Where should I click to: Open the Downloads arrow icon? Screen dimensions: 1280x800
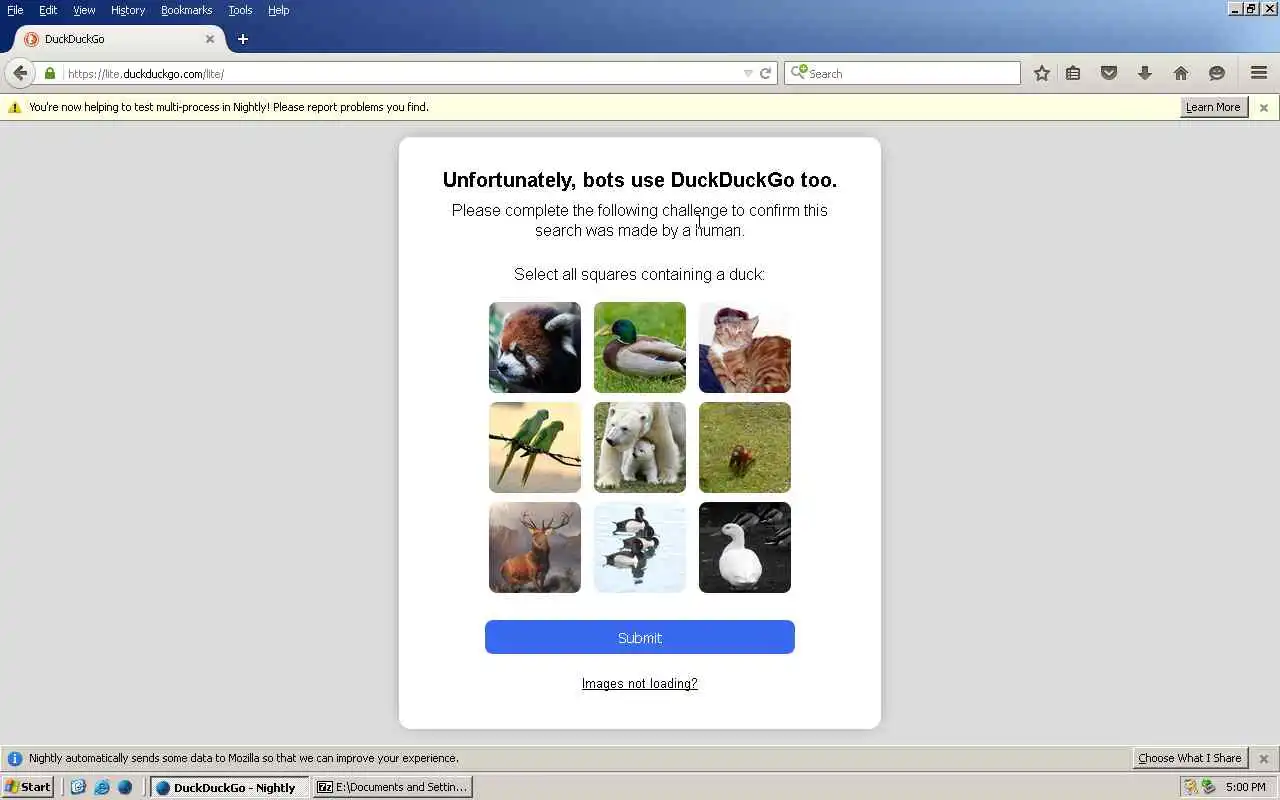pyautogui.click(x=1145, y=73)
